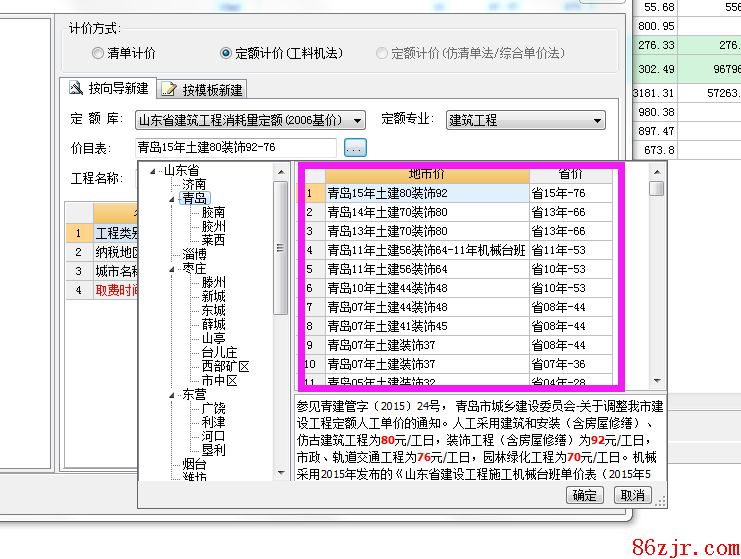Open the 定额库 dropdown list
The image size is (741, 559).
pos(357,120)
